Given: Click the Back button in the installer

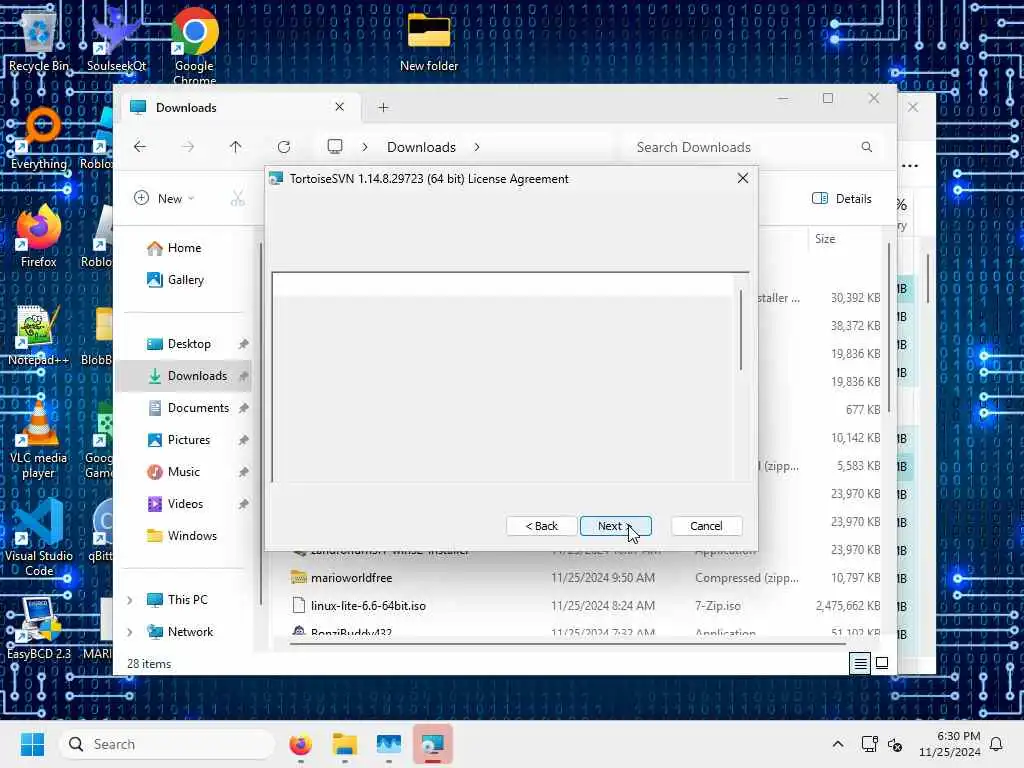Looking at the screenshot, I should pyautogui.click(x=541, y=526).
